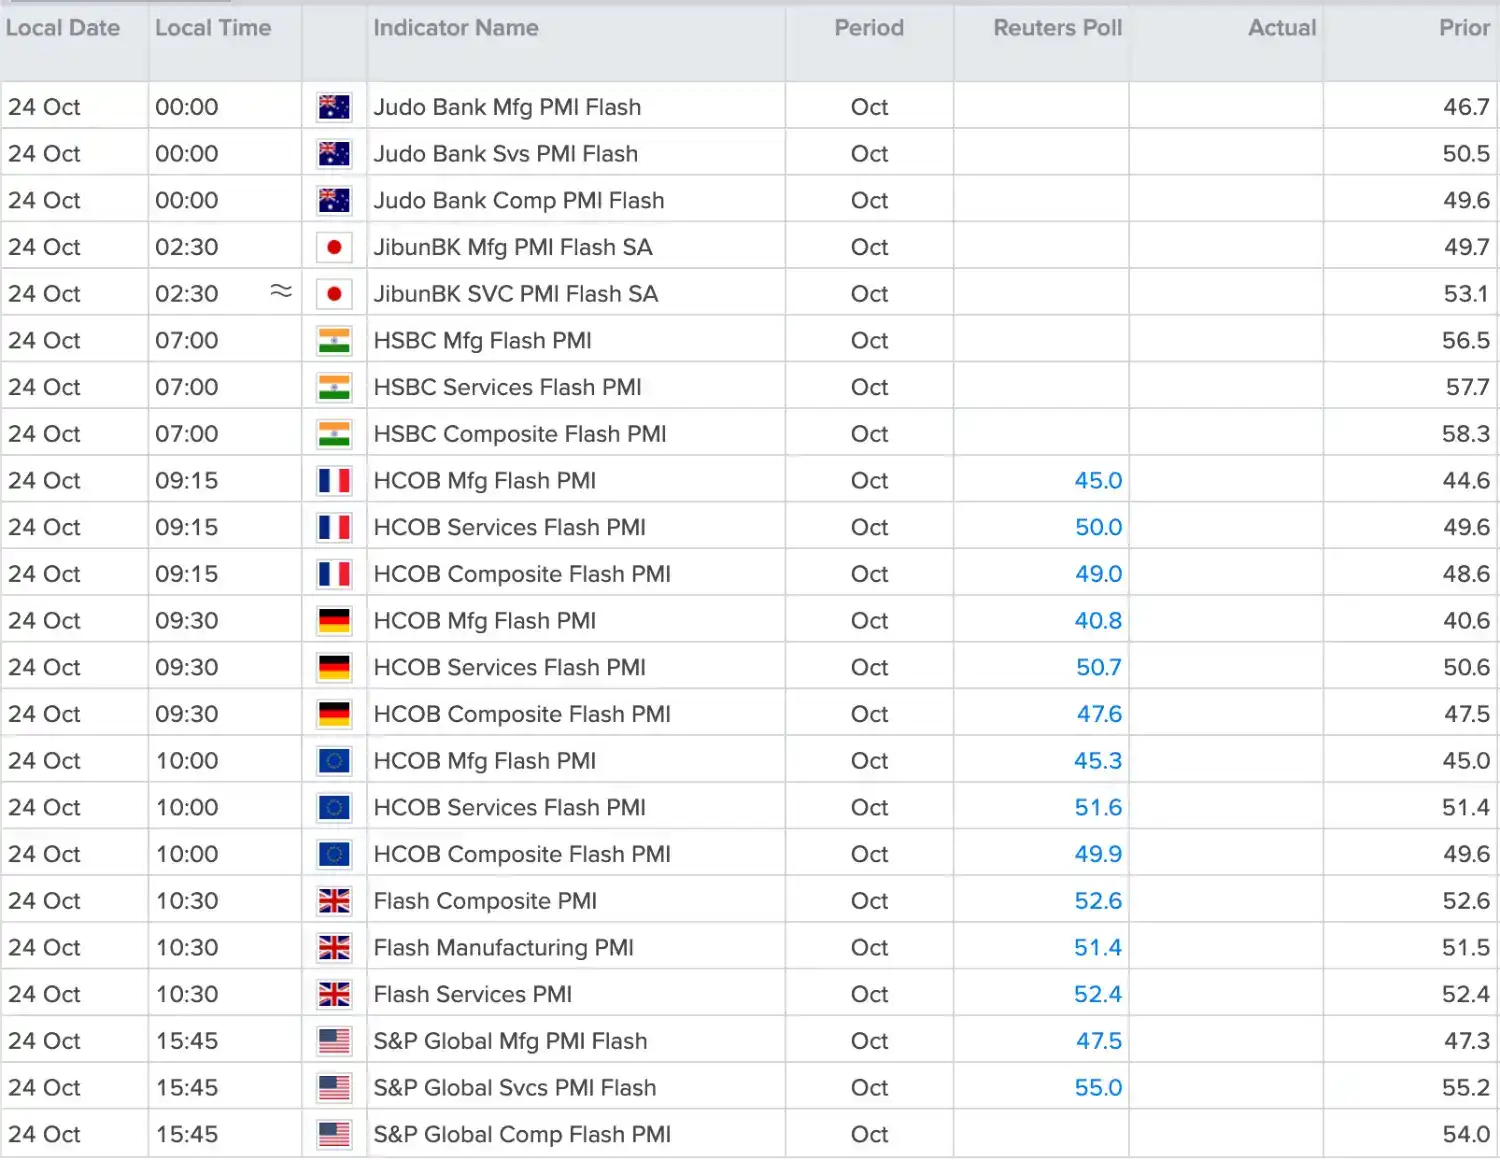This screenshot has width=1500, height=1160.
Task: Select the Reuters Poll value 47.5
Action: 1099,1041
